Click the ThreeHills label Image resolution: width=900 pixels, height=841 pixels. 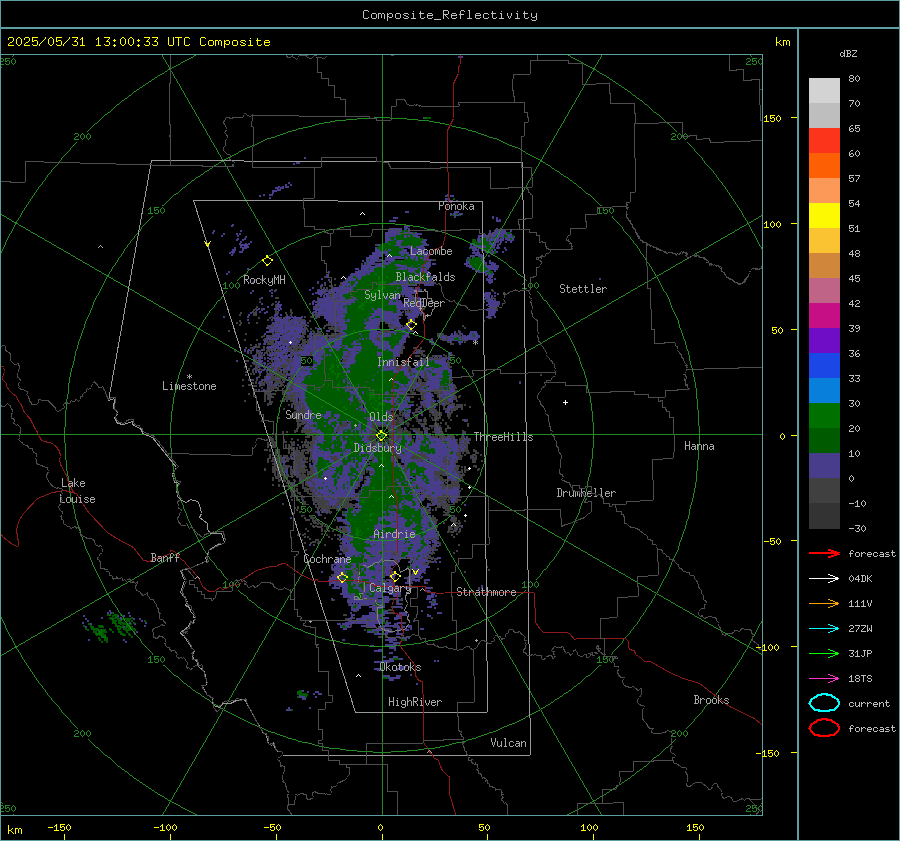click(x=503, y=437)
